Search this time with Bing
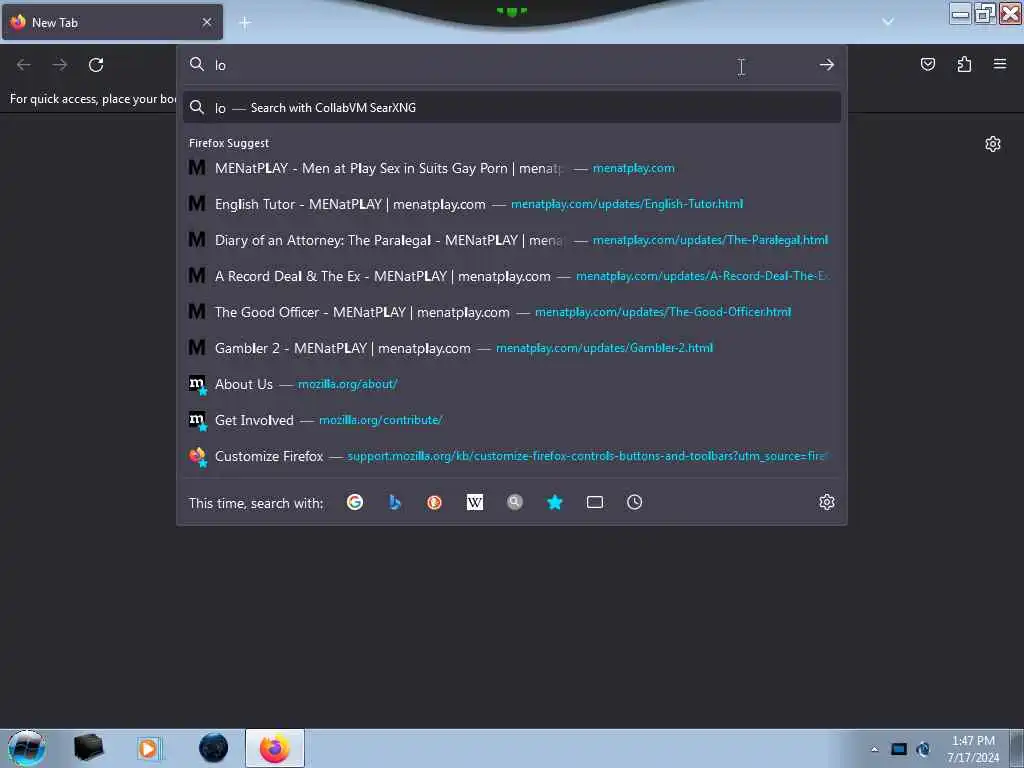This screenshot has width=1024, height=768. point(394,502)
